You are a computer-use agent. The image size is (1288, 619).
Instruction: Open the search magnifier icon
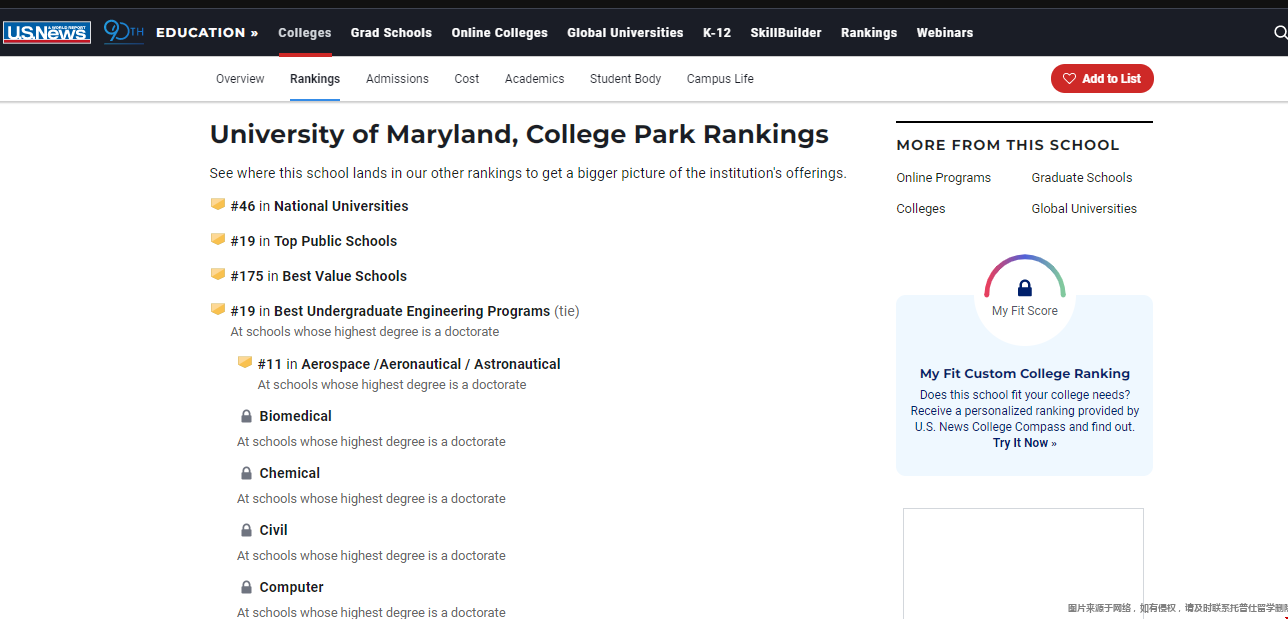tap(1280, 33)
